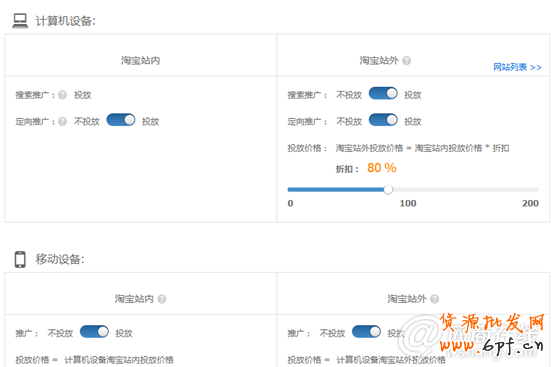The width and height of the screenshot is (554, 367).
Task: Click the 100 label under slider
Action: (x=408, y=203)
